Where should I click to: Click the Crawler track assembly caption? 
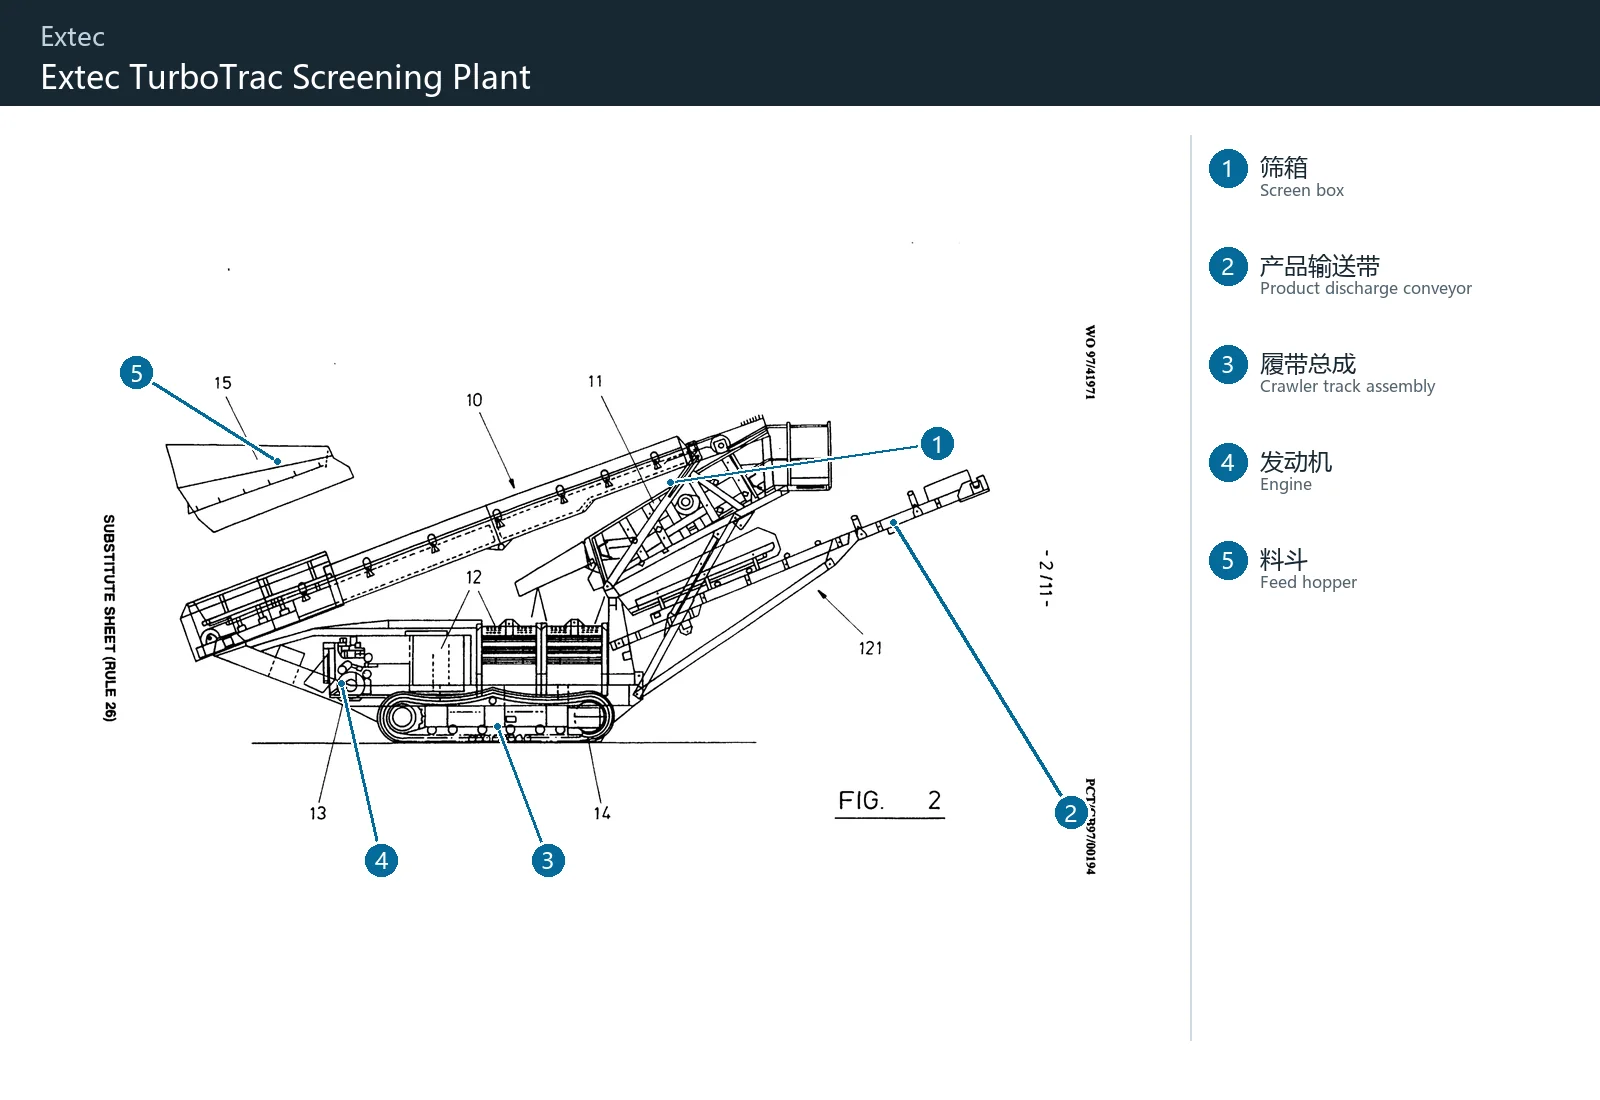(x=1347, y=386)
